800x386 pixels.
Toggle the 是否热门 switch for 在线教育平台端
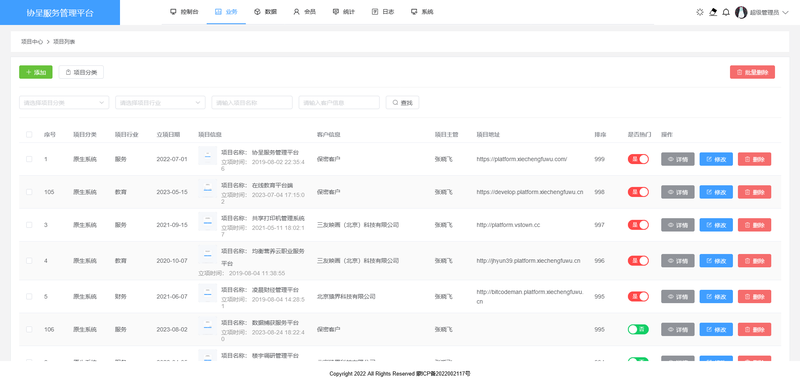point(638,192)
